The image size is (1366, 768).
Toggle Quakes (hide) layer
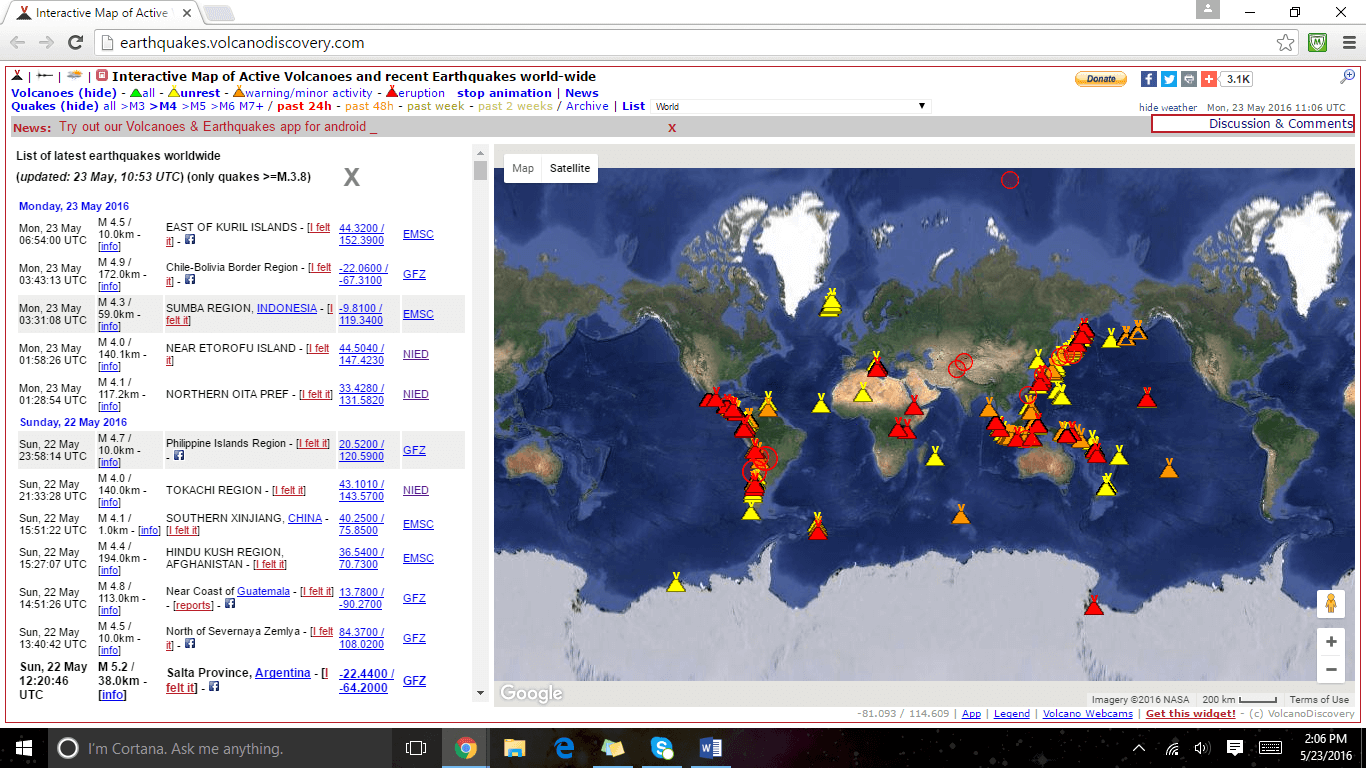tap(55, 106)
